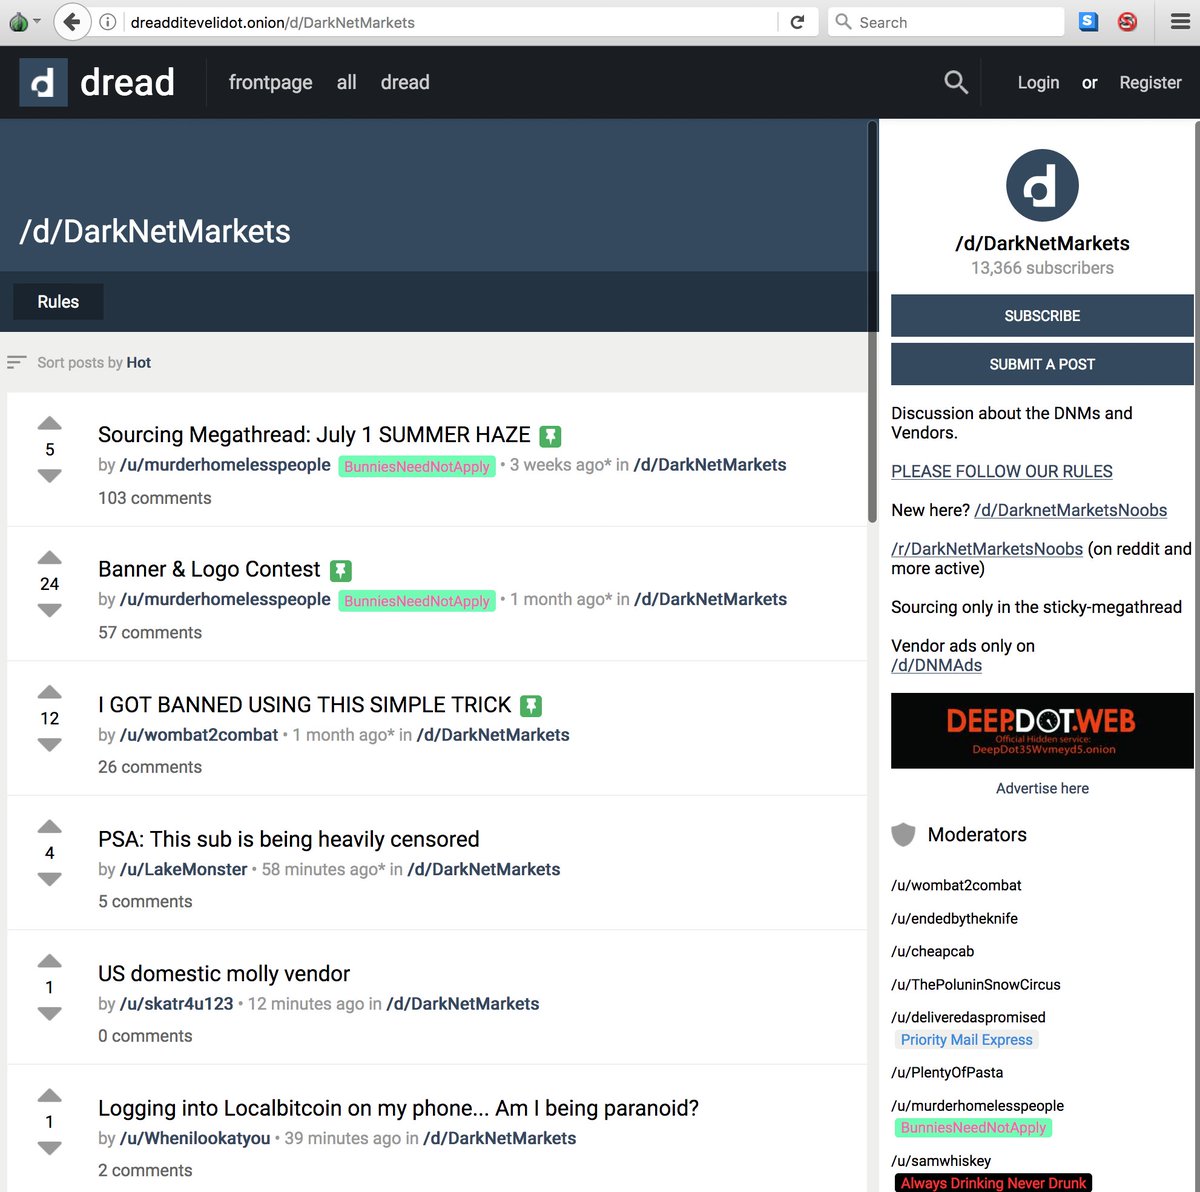Downvote the PSA censored post
Screen dimensions: 1200x1192
tap(50, 880)
